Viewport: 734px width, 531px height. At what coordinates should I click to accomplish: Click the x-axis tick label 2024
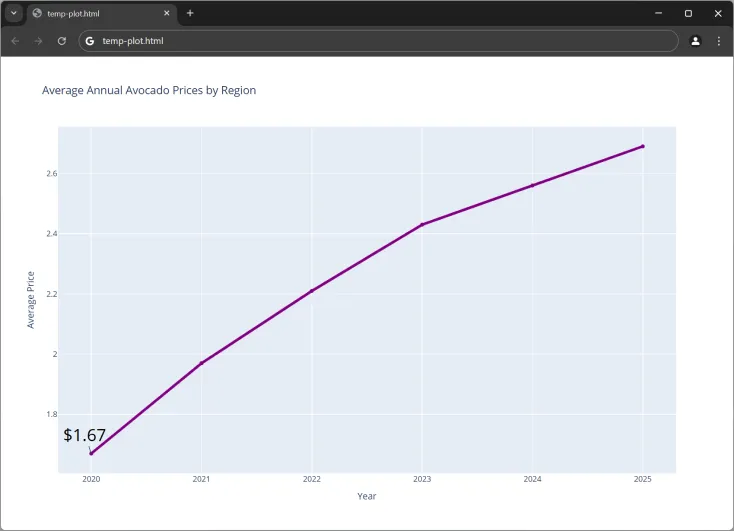pyautogui.click(x=532, y=479)
